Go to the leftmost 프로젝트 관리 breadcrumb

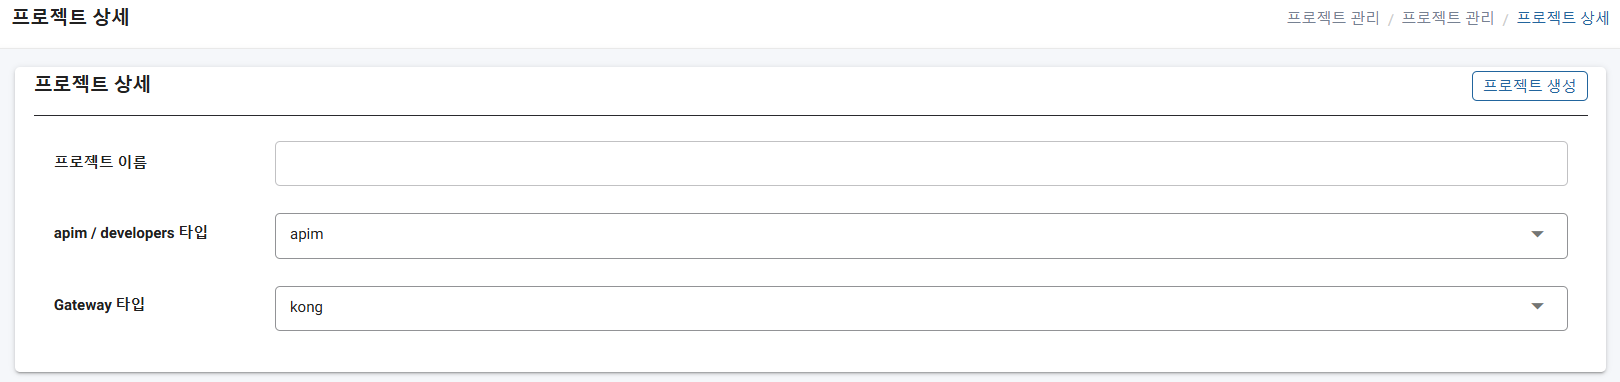1333,18
